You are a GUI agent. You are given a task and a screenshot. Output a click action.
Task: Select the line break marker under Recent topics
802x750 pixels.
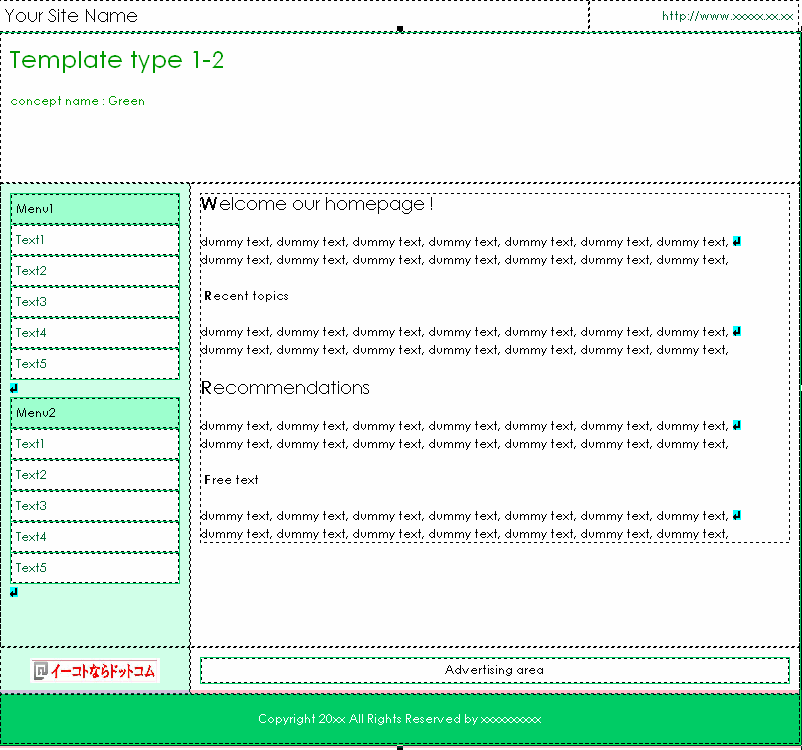(737, 331)
